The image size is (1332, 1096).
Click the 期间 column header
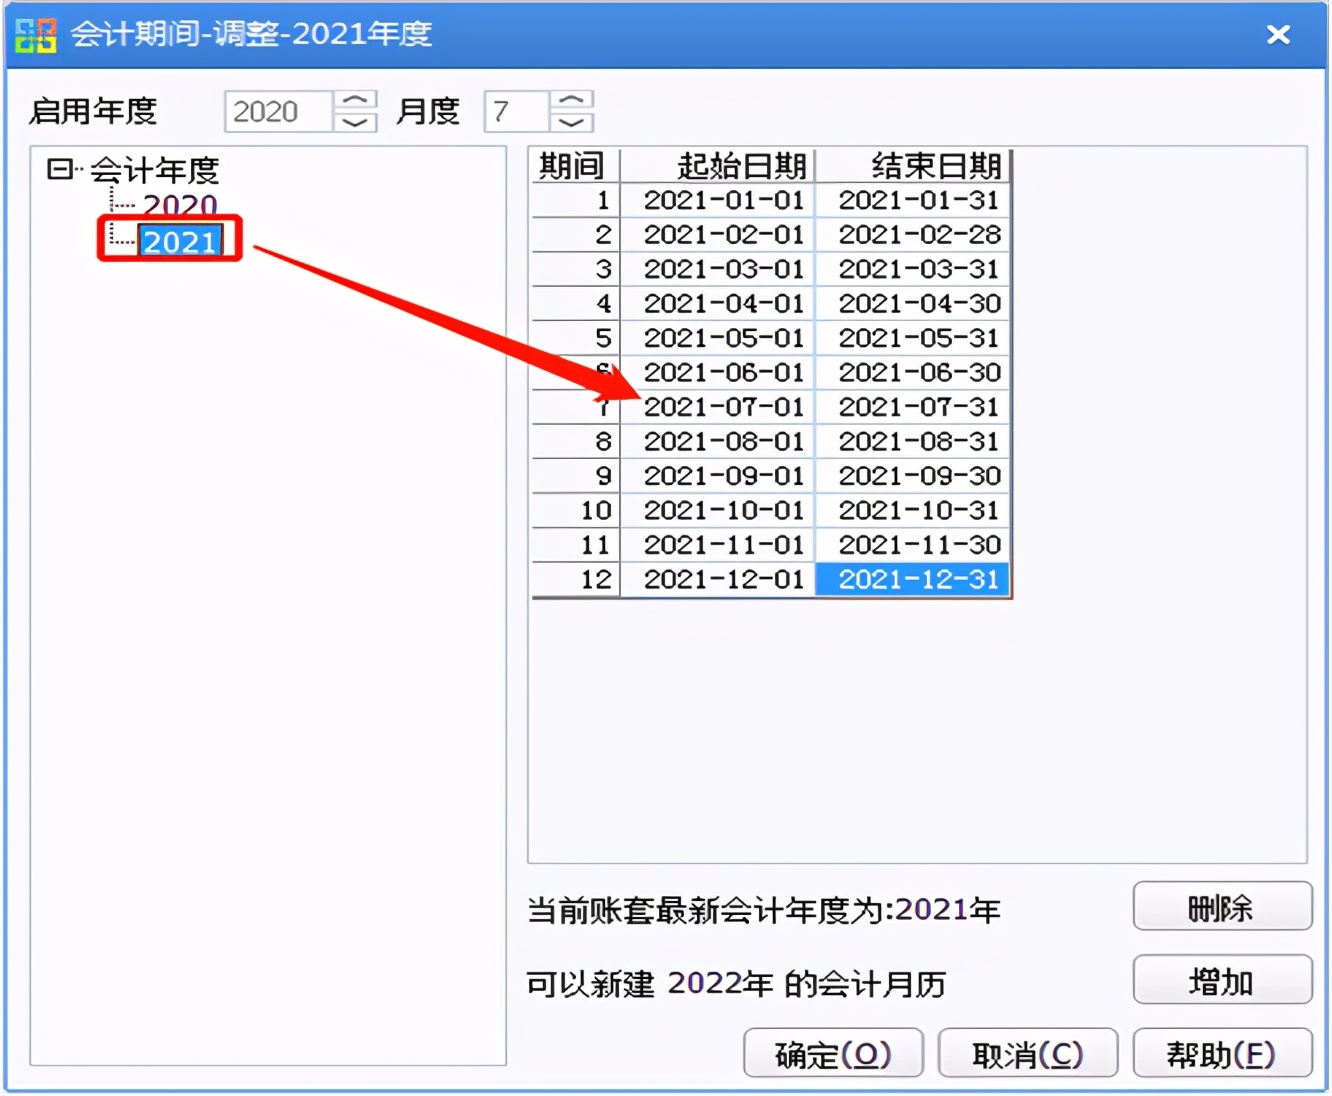point(576,166)
